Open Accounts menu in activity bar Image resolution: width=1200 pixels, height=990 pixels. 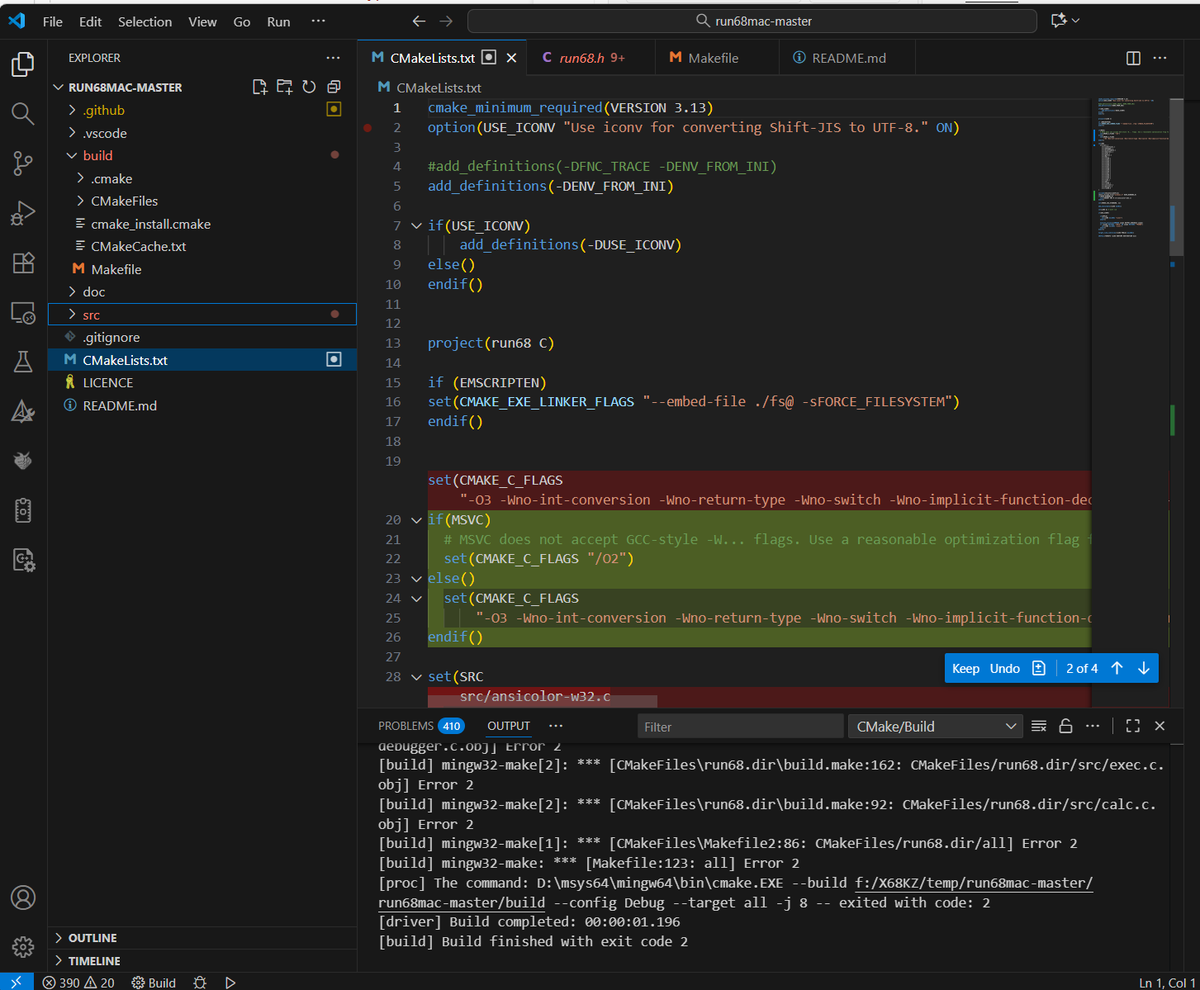(23, 897)
